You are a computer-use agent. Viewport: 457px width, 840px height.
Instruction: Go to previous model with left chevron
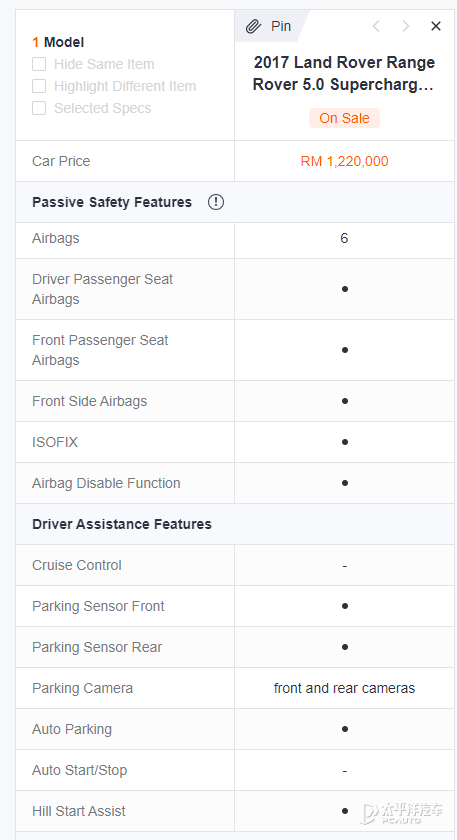tap(376, 26)
